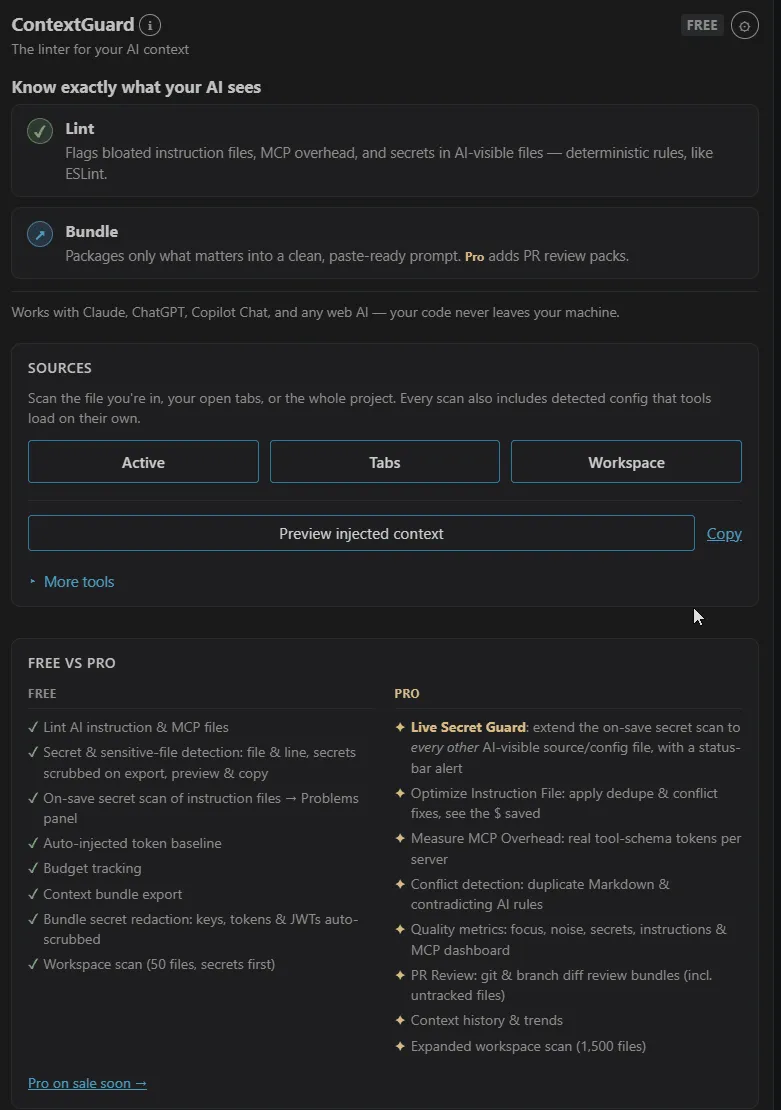The image size is (781, 1110).
Task: Click the info icon beside ContextGuard title
Action: (149, 25)
